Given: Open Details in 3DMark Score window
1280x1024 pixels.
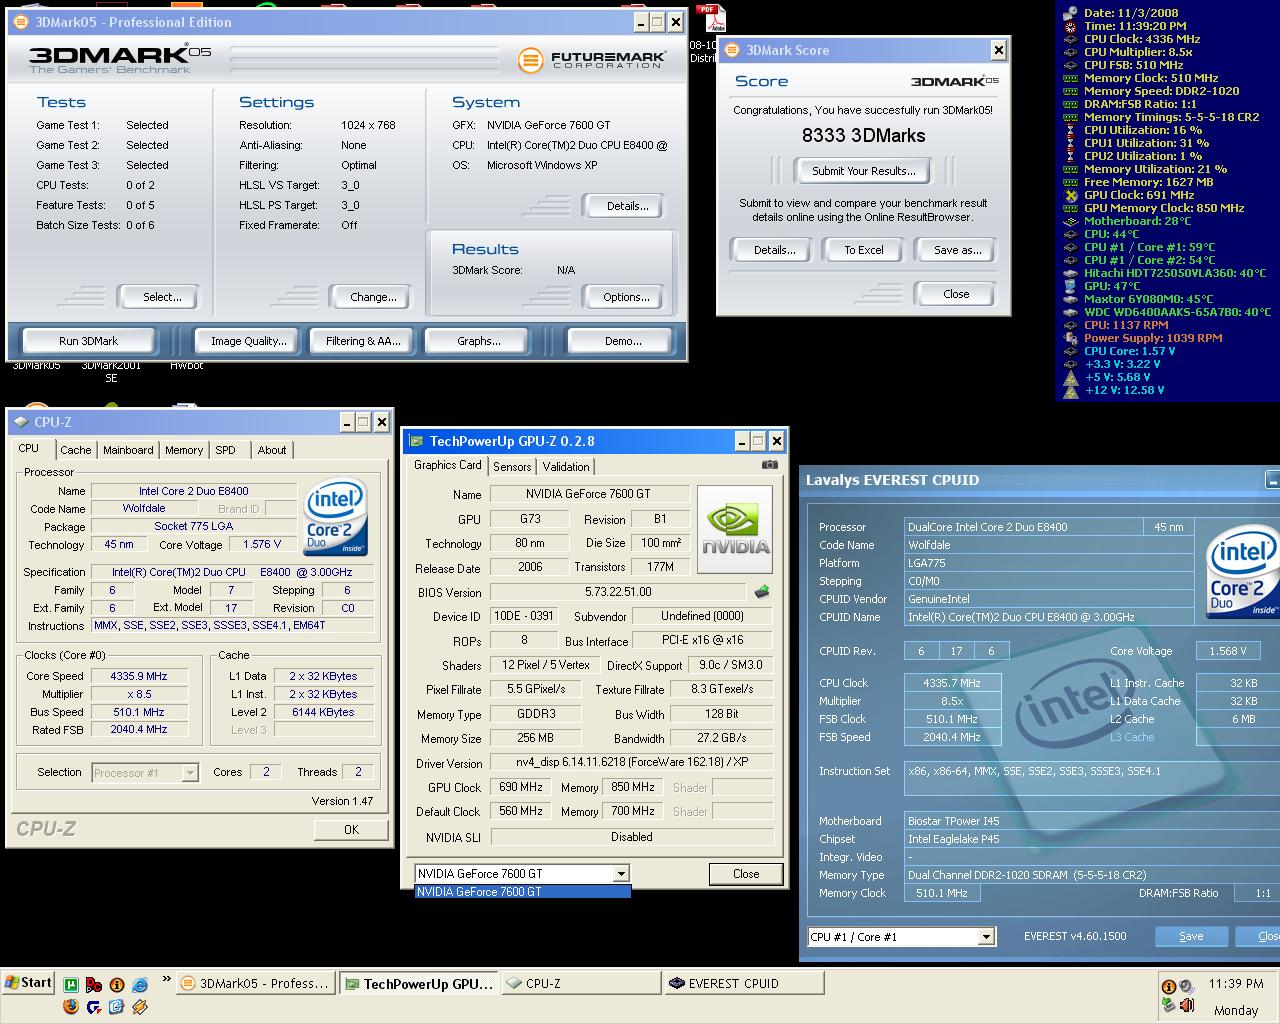Looking at the screenshot, I should (x=774, y=250).
